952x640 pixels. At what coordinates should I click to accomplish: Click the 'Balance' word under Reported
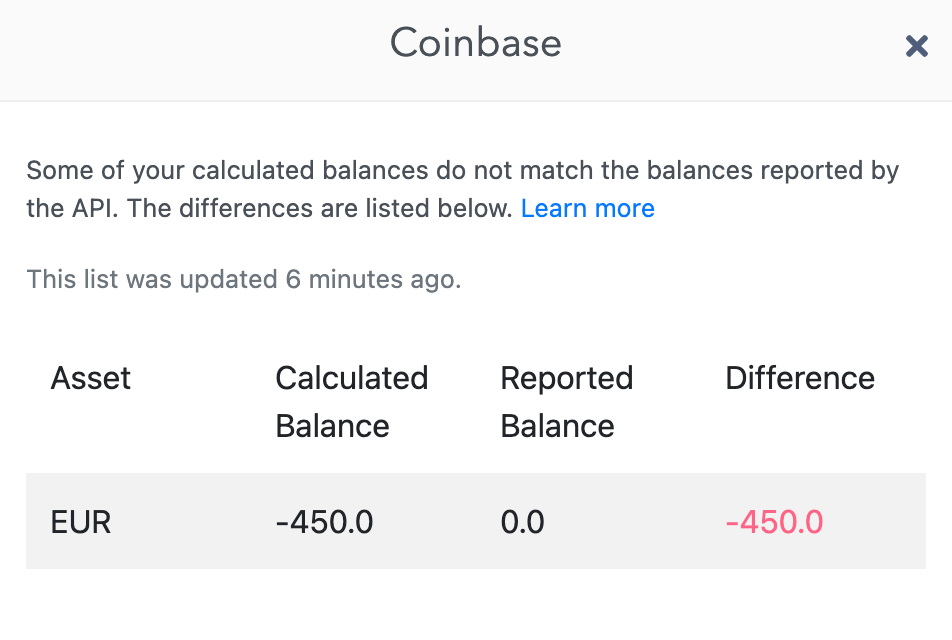point(557,426)
